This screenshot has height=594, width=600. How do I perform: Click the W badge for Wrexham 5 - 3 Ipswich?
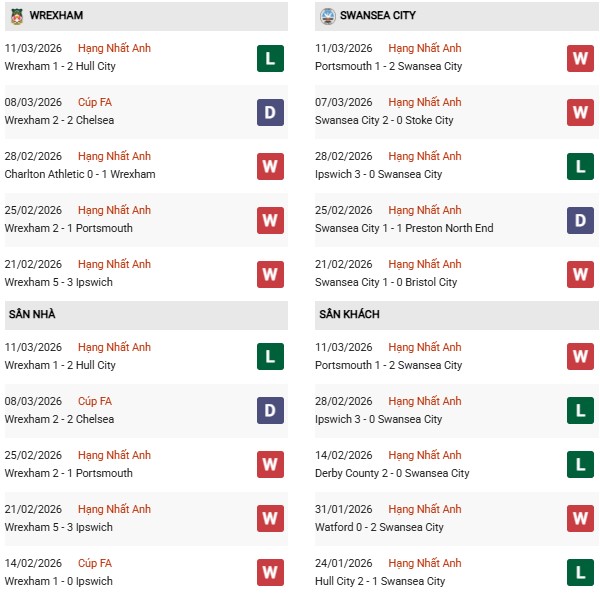tap(270, 274)
